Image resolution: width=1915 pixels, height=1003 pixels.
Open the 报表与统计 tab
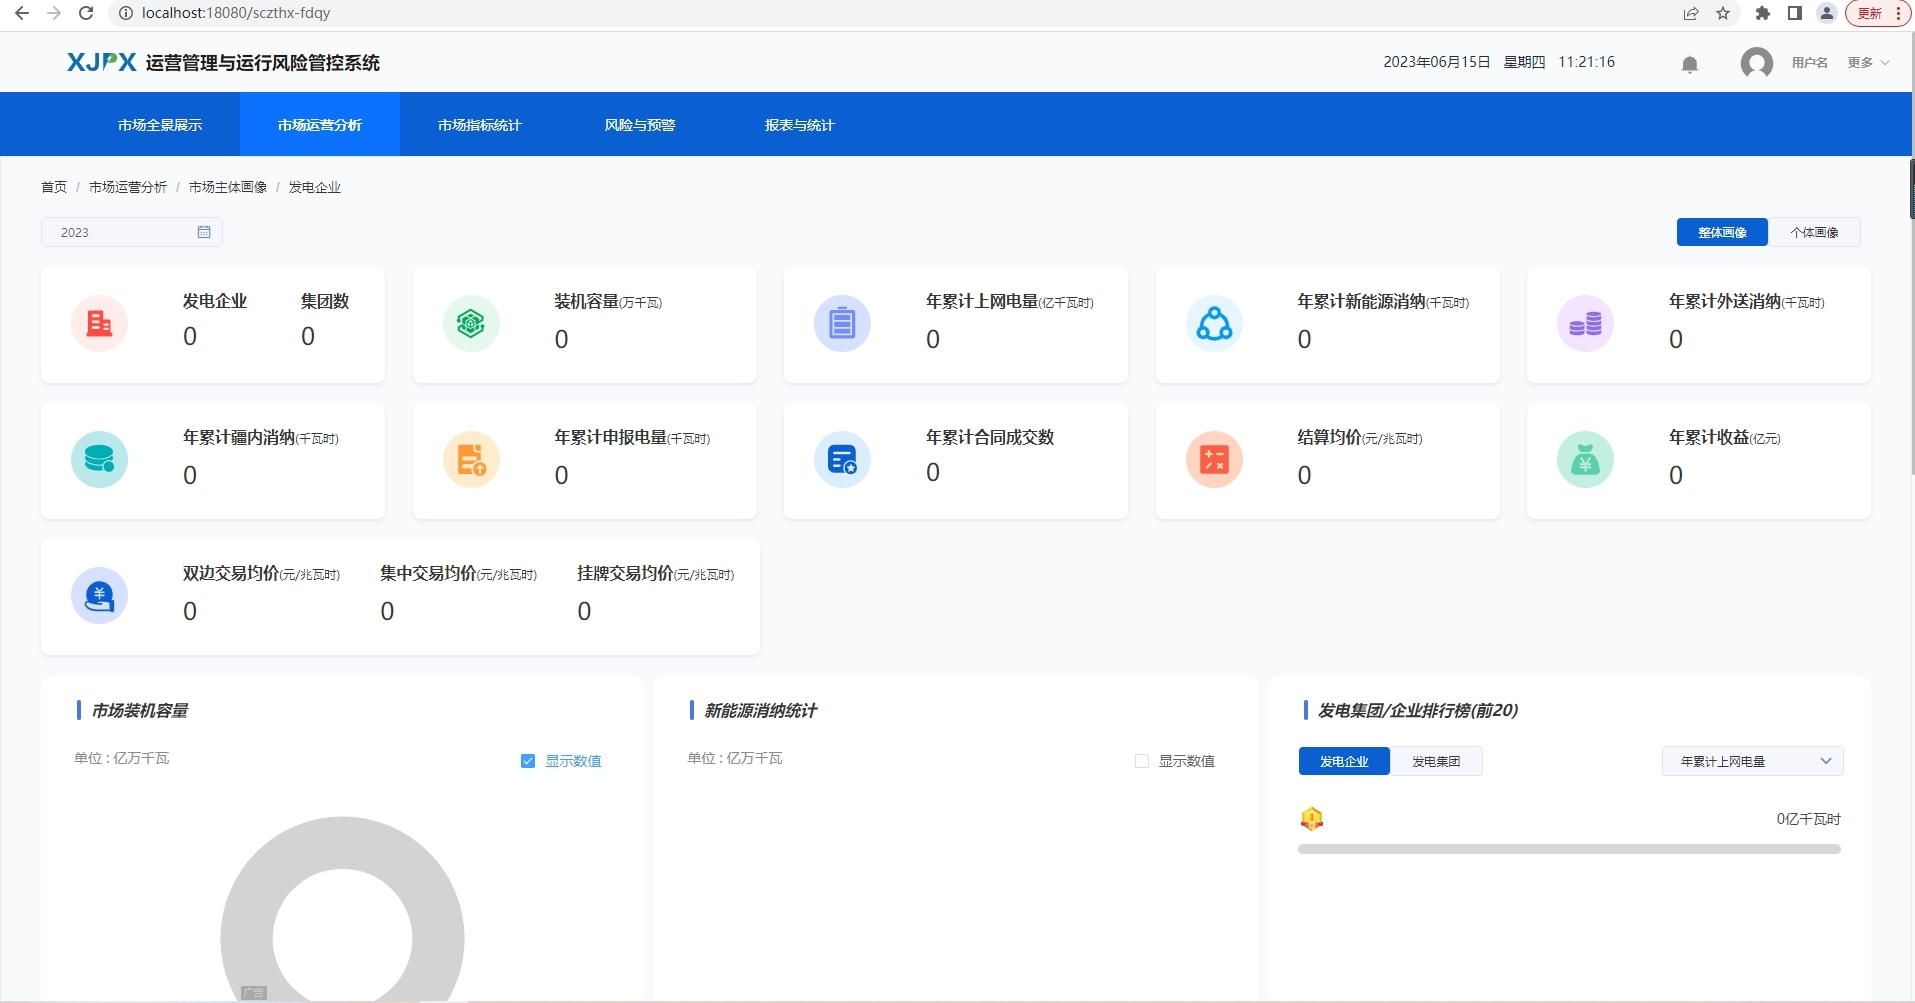click(799, 125)
